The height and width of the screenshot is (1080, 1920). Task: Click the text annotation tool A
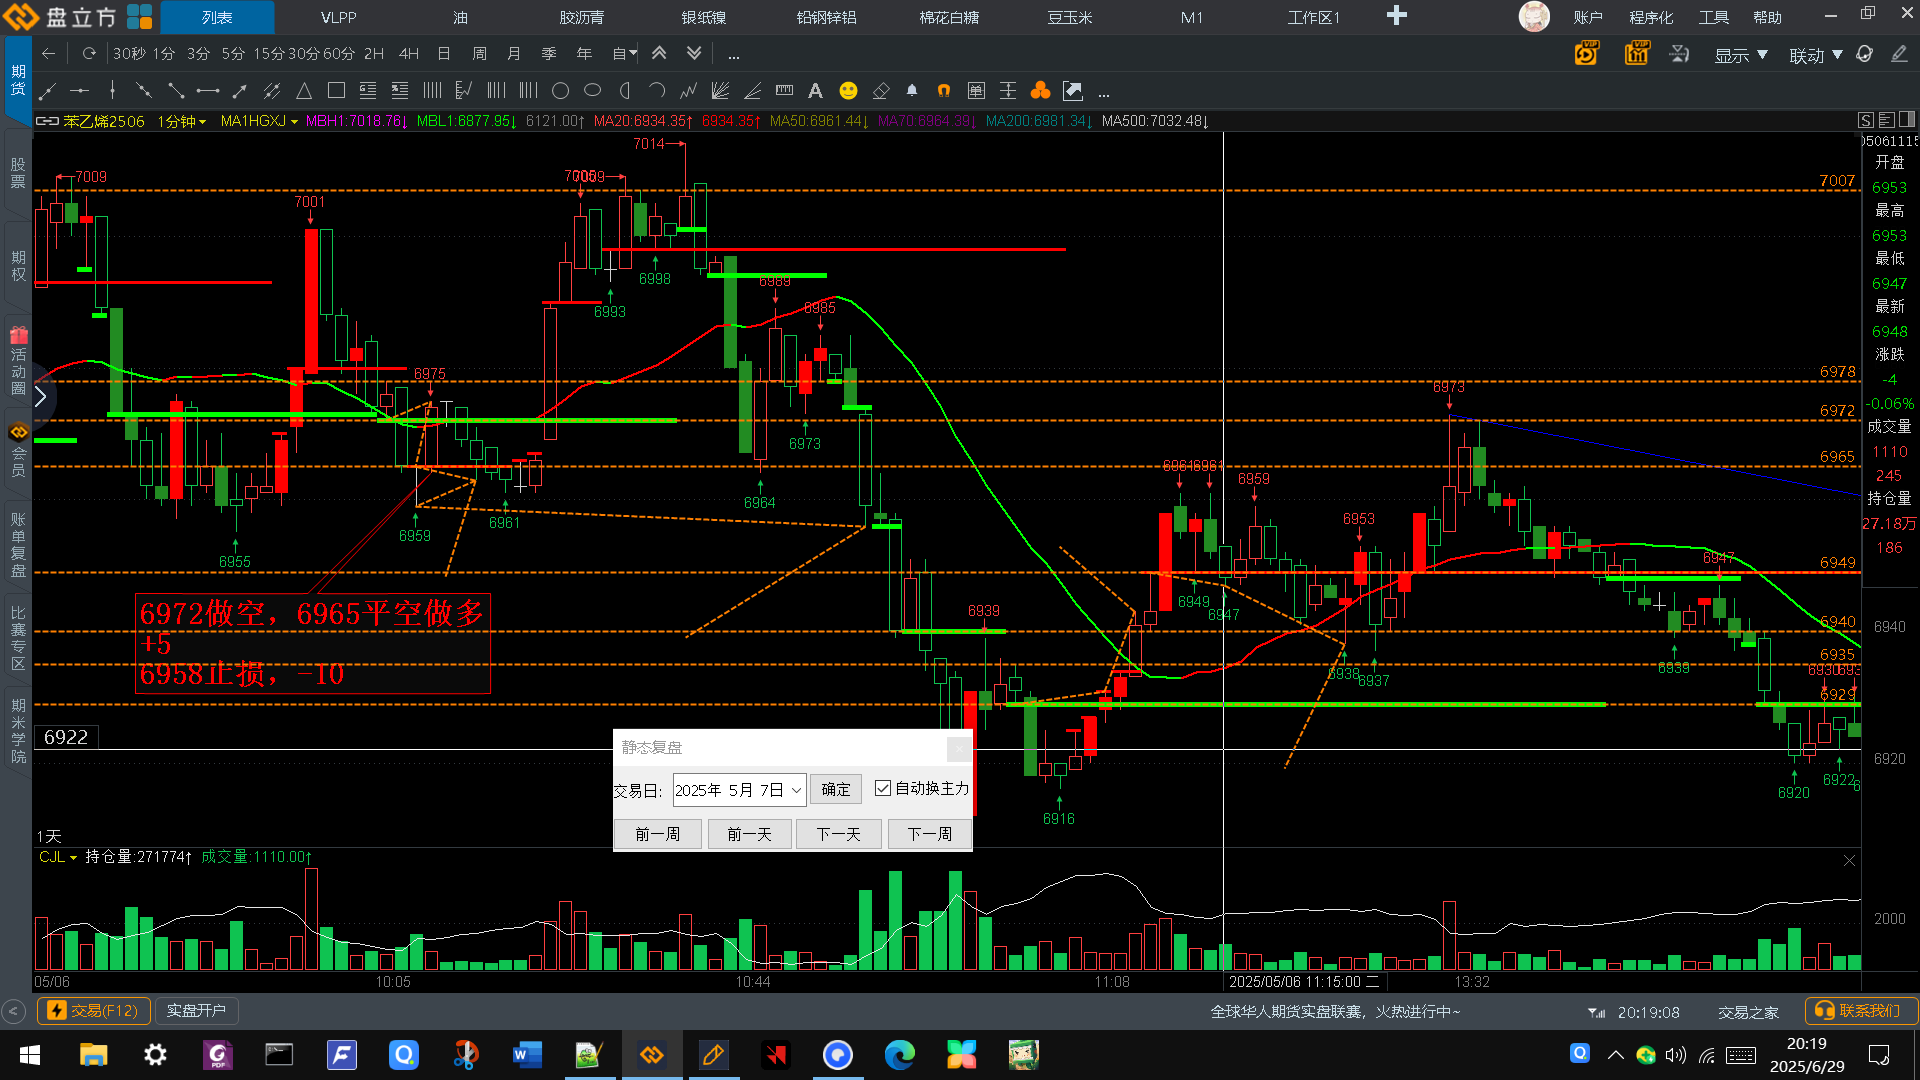click(x=815, y=91)
